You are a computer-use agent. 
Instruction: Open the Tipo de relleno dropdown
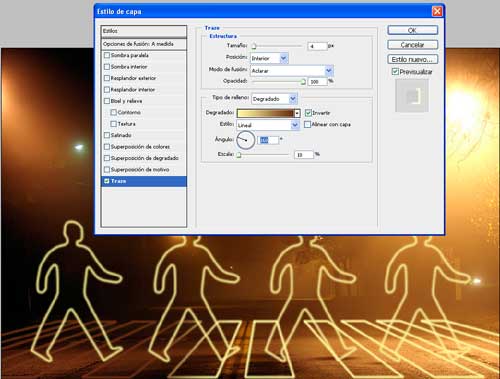293,99
